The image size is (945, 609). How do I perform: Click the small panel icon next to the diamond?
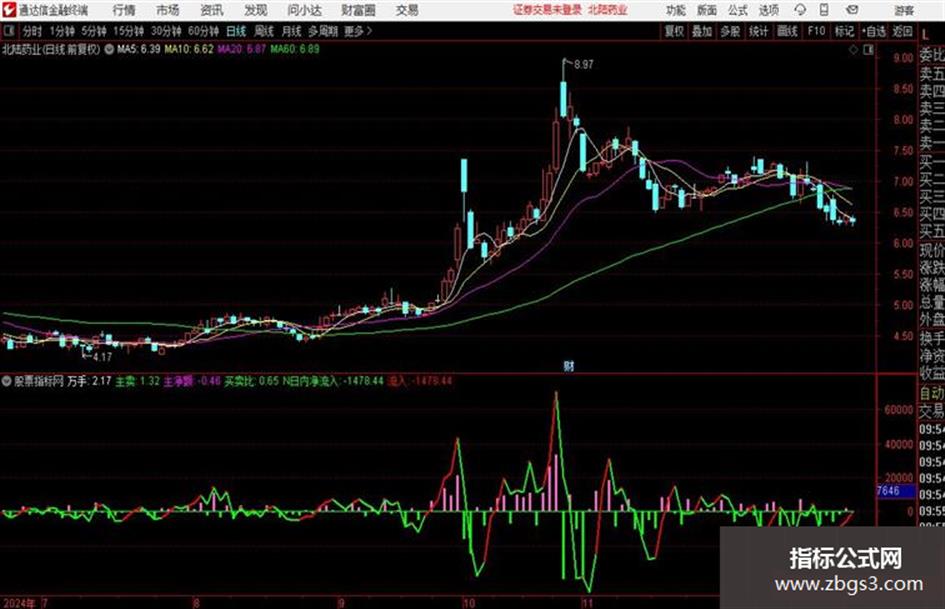(x=868, y=50)
